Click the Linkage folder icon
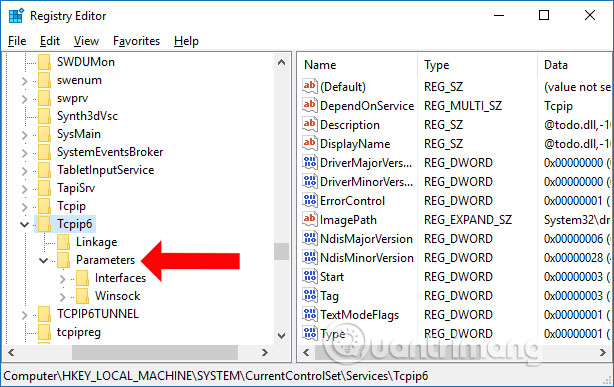Image resolution: width=614 pixels, height=387 pixels. pos(63,242)
